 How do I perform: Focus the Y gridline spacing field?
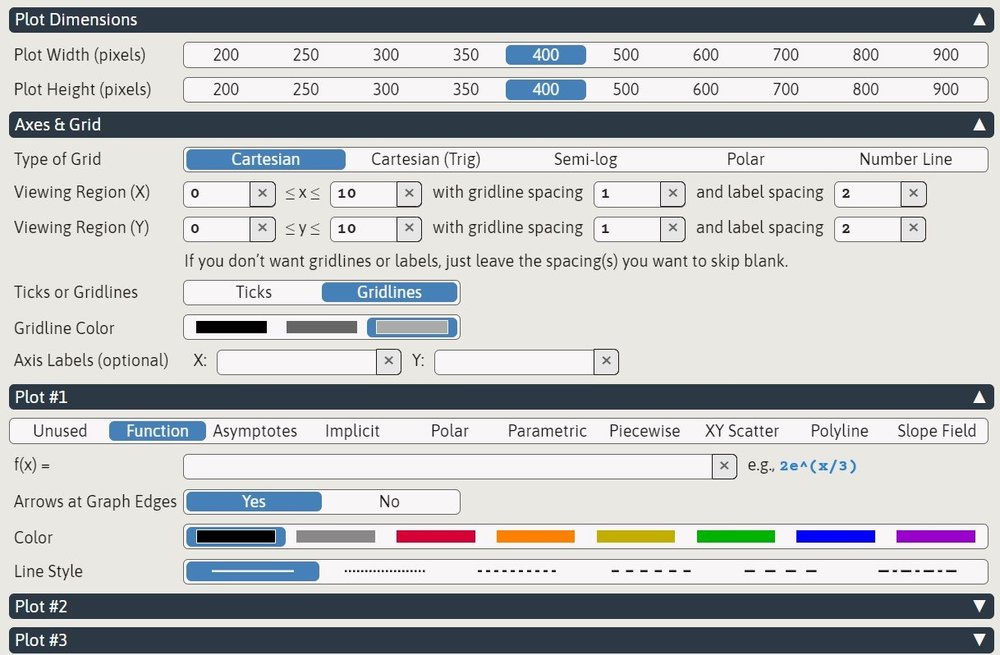coord(627,229)
